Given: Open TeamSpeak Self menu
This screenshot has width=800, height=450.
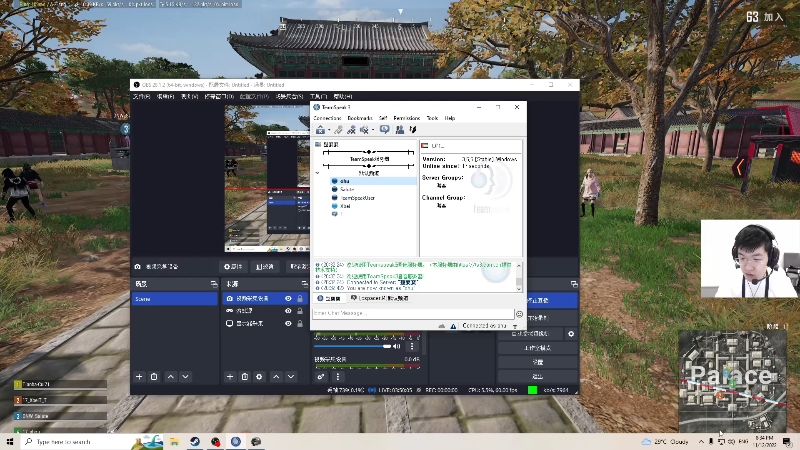Looking at the screenshot, I should [383, 118].
